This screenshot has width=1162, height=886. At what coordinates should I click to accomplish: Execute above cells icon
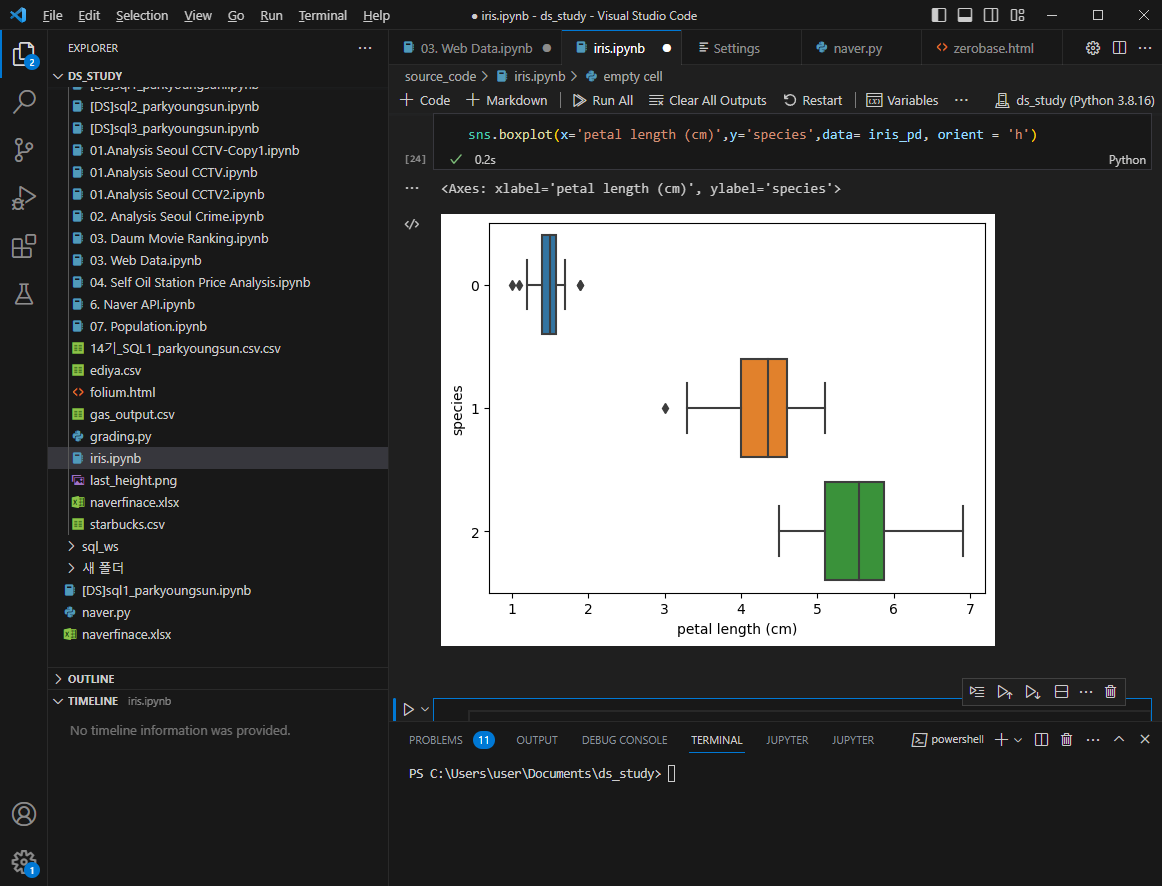pos(1005,692)
